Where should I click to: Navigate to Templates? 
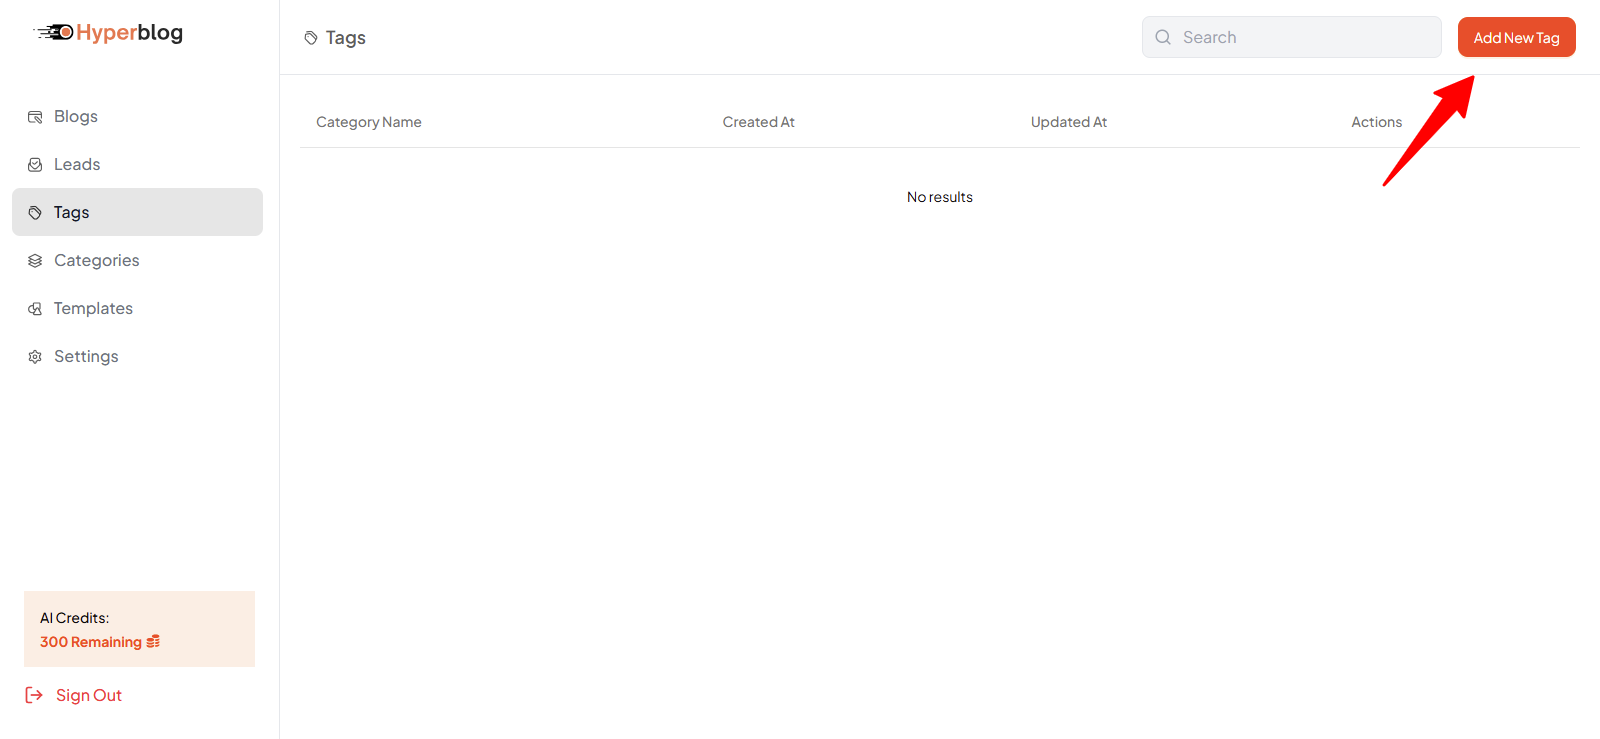click(x=137, y=308)
